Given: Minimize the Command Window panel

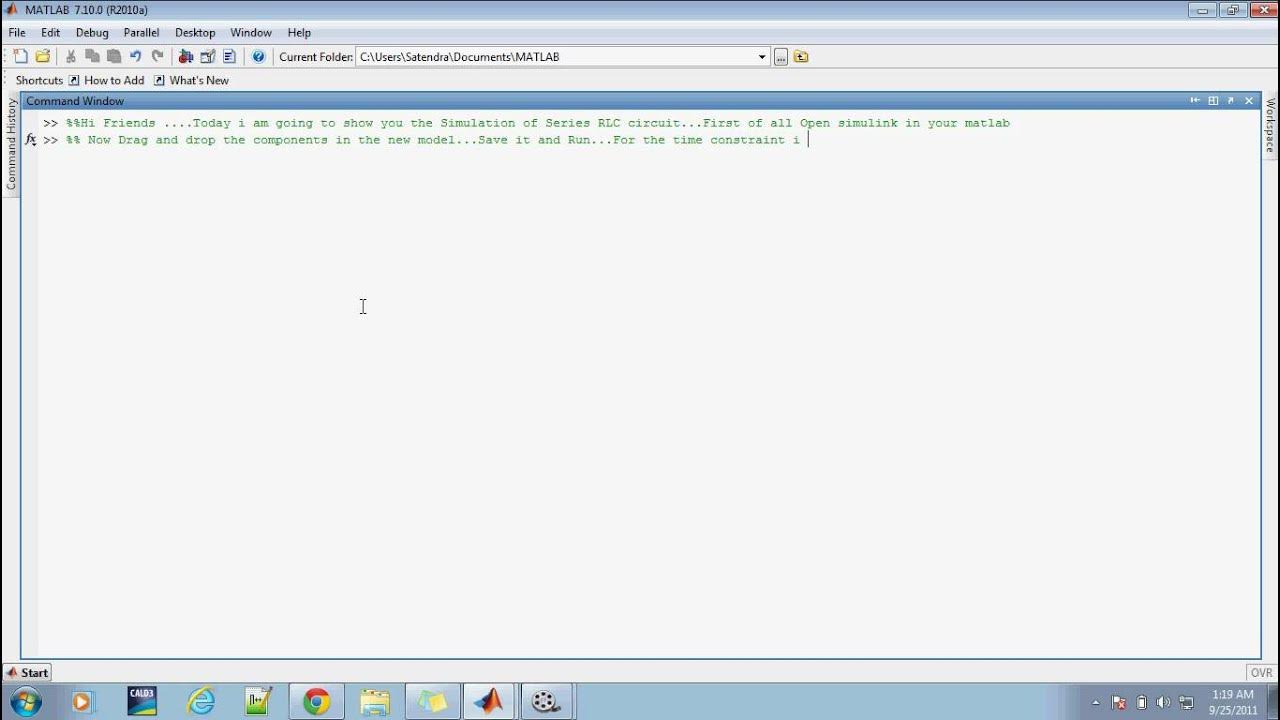Looking at the screenshot, I should point(1194,101).
